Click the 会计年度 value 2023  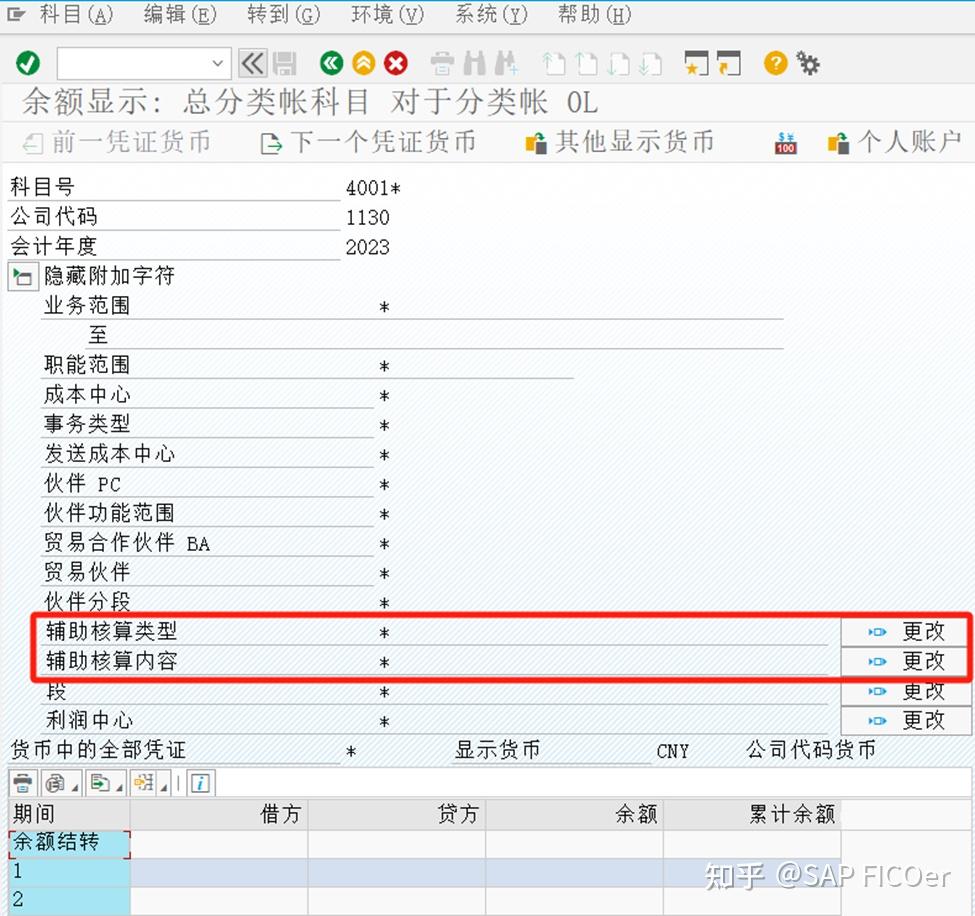pyautogui.click(x=368, y=248)
